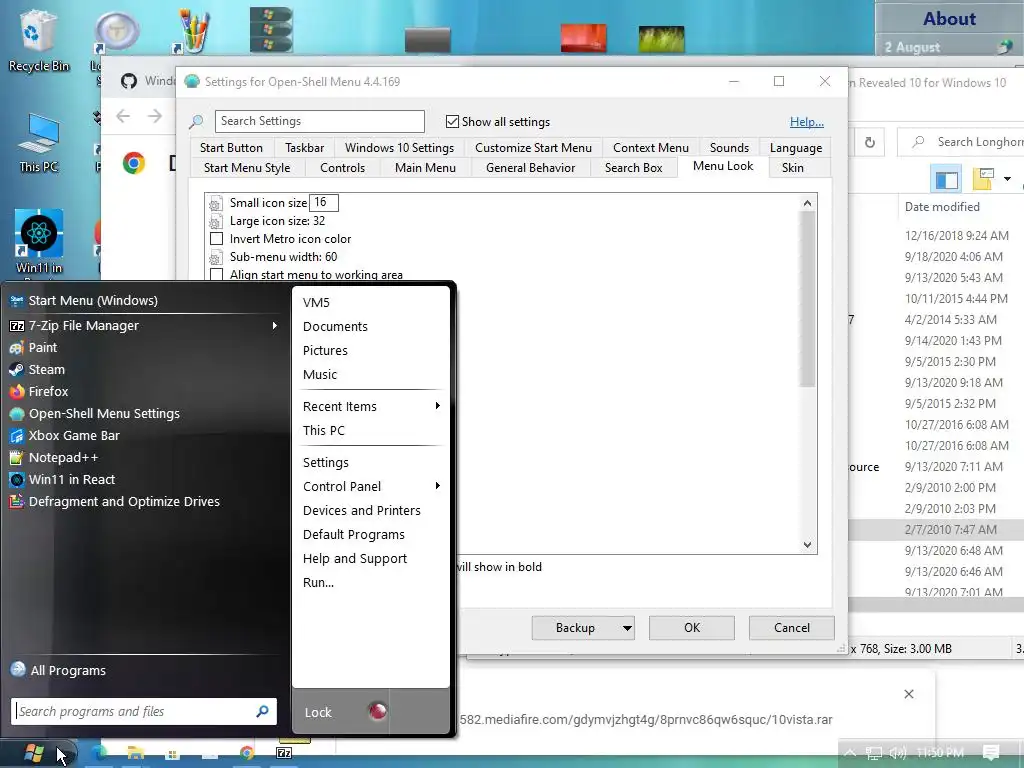
Task: Click the browser refresh icon behind dialog
Action: pyautogui.click(x=869, y=142)
